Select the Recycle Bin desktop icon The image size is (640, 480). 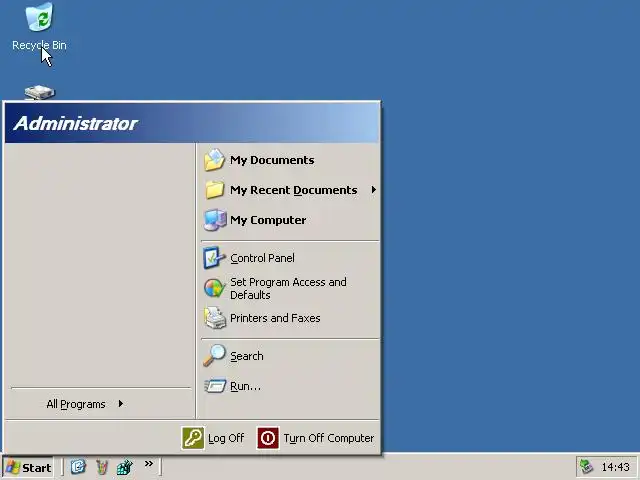tap(39, 27)
